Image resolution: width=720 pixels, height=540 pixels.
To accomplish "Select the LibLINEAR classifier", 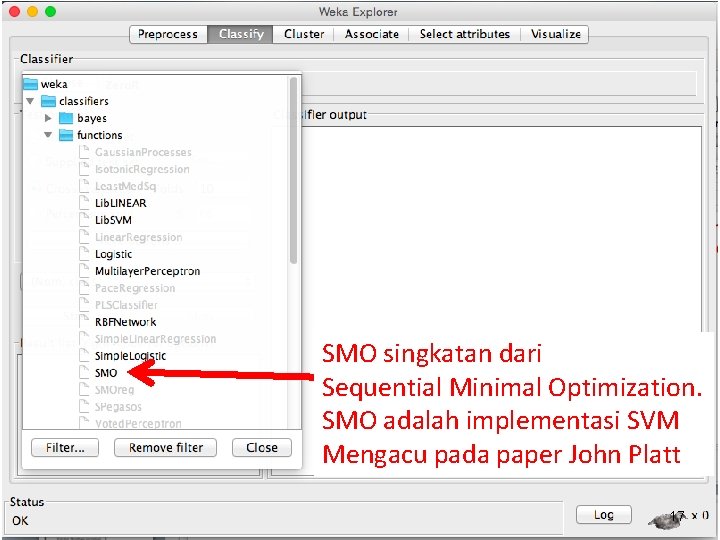I will (x=120, y=203).
